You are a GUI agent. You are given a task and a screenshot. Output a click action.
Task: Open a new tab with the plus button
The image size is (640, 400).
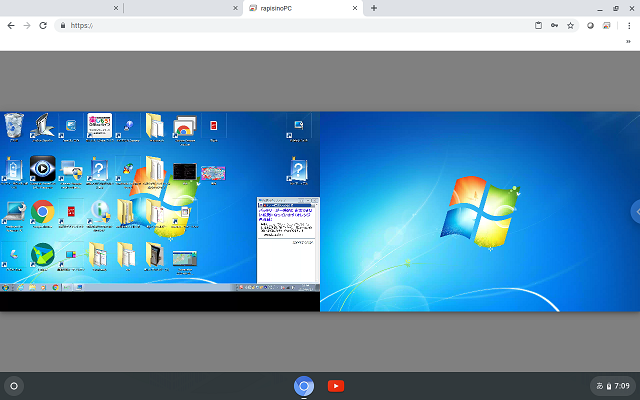[374, 8]
